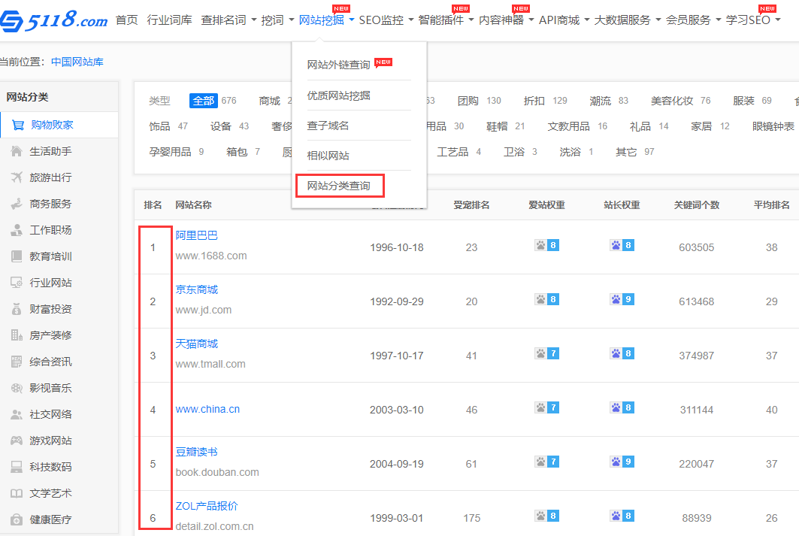Viewport: 799px width, 536px height.
Task: Click the monitor icon beside 行业网站
Action: click(x=17, y=283)
